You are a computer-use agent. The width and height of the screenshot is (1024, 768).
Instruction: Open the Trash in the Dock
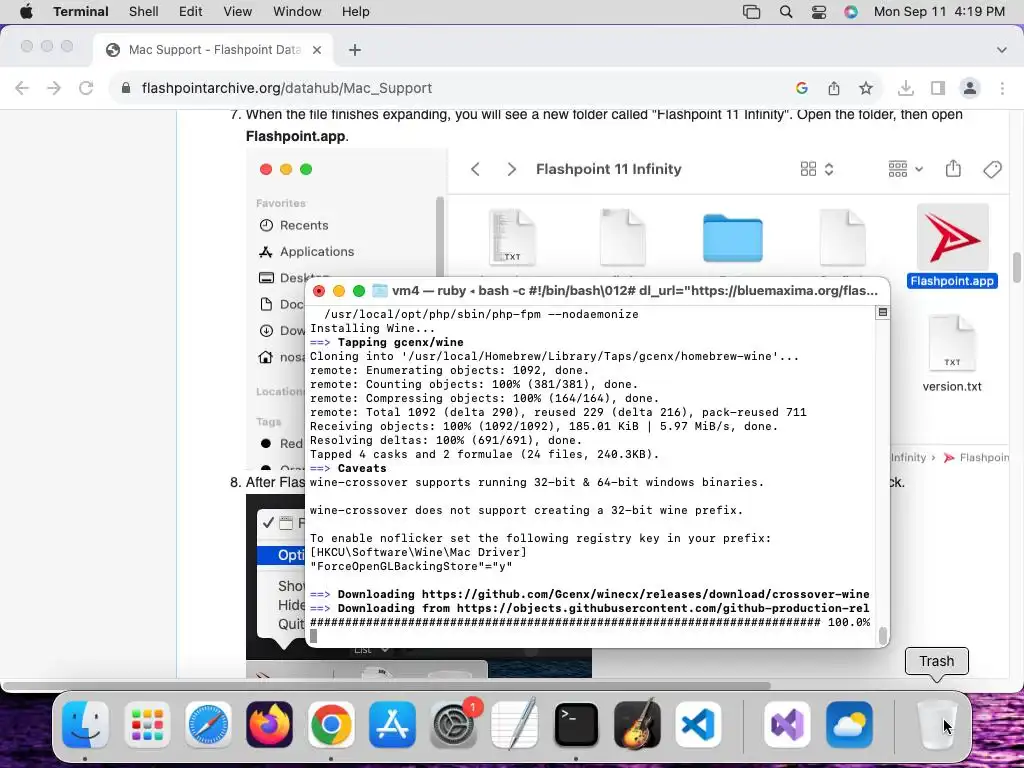(937, 724)
